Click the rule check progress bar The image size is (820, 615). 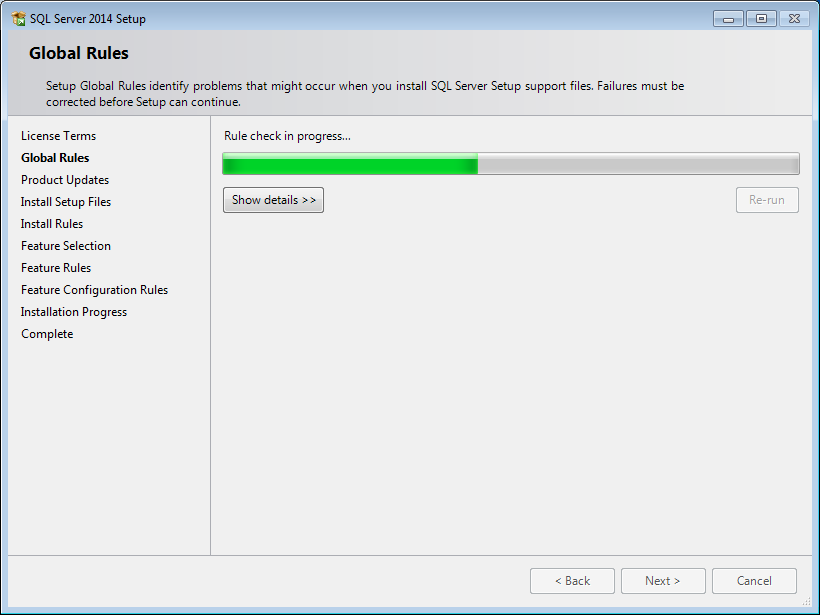511,164
